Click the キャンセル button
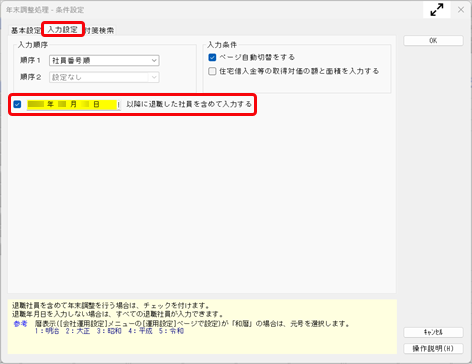 point(433,332)
